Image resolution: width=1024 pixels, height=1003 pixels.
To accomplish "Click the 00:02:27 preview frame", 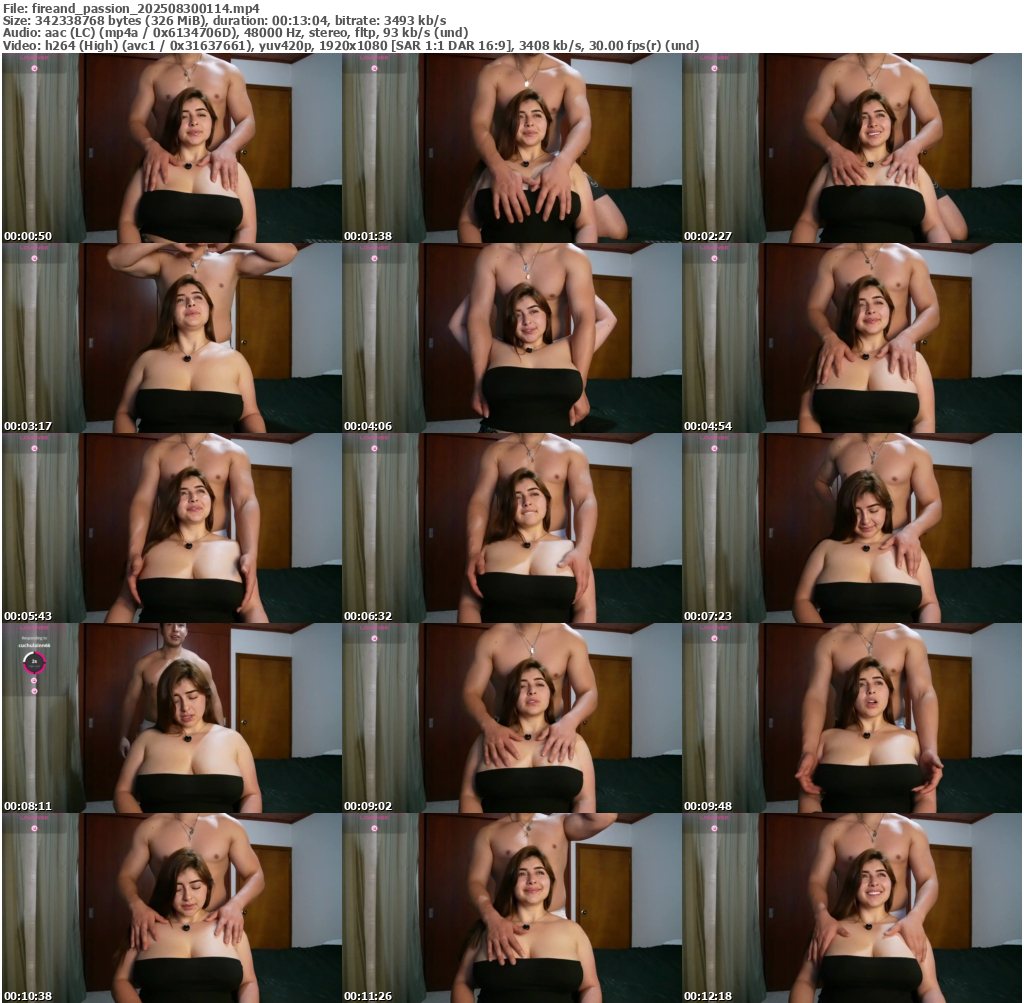I will [x=852, y=148].
